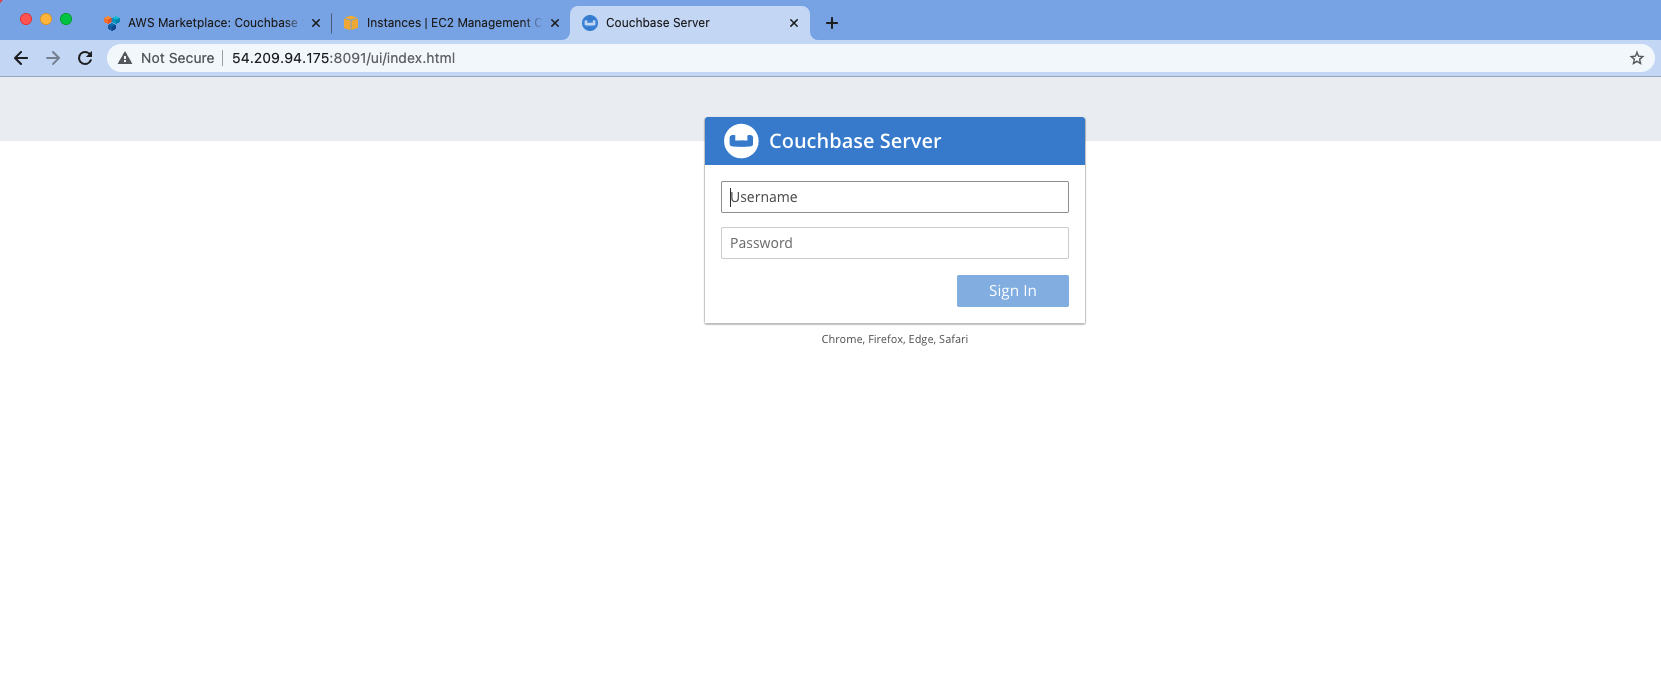The width and height of the screenshot is (1661, 696).
Task: Focus the Username input field
Action: [x=894, y=197]
